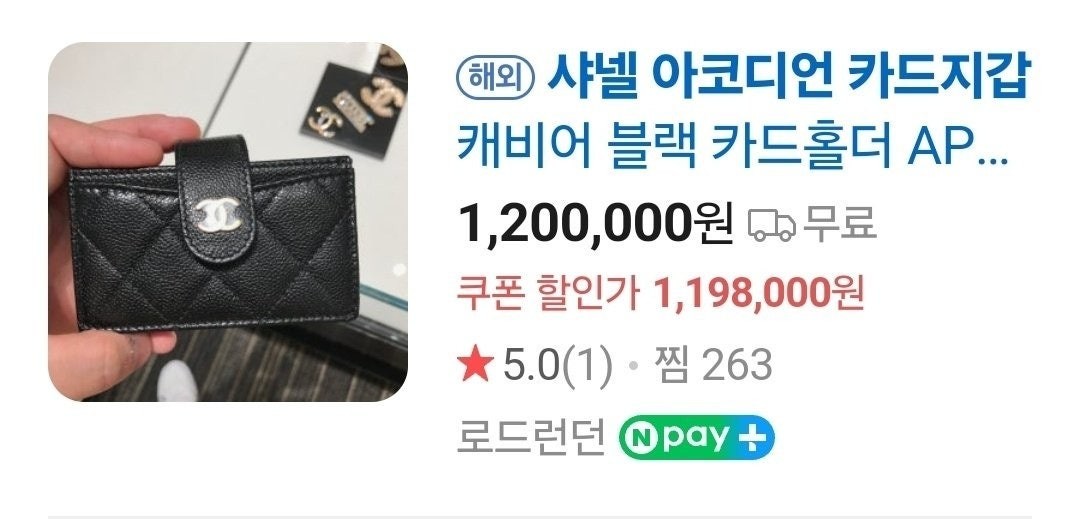Select the 캐비어 블랙 카드홀더 subtitle line
Screen dimensions: 1068x527
coord(732,146)
